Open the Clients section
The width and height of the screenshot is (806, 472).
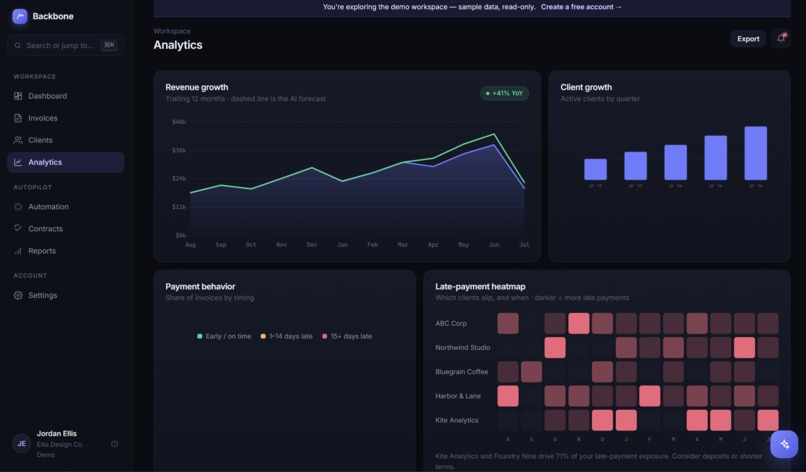66,140
